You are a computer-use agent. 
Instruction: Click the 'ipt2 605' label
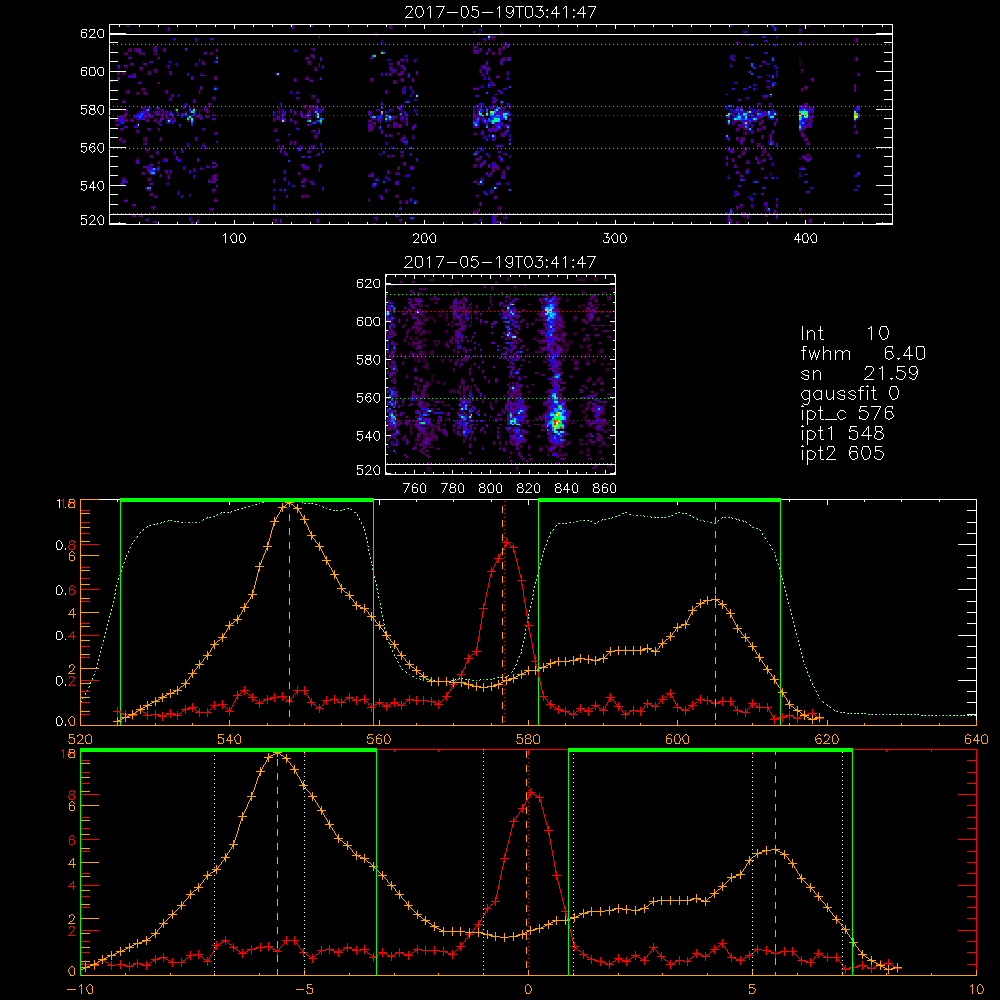coord(842,453)
